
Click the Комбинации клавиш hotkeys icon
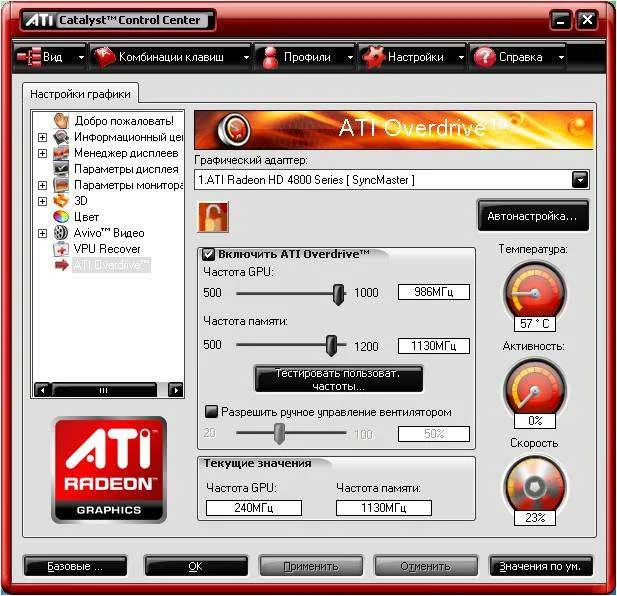103,57
